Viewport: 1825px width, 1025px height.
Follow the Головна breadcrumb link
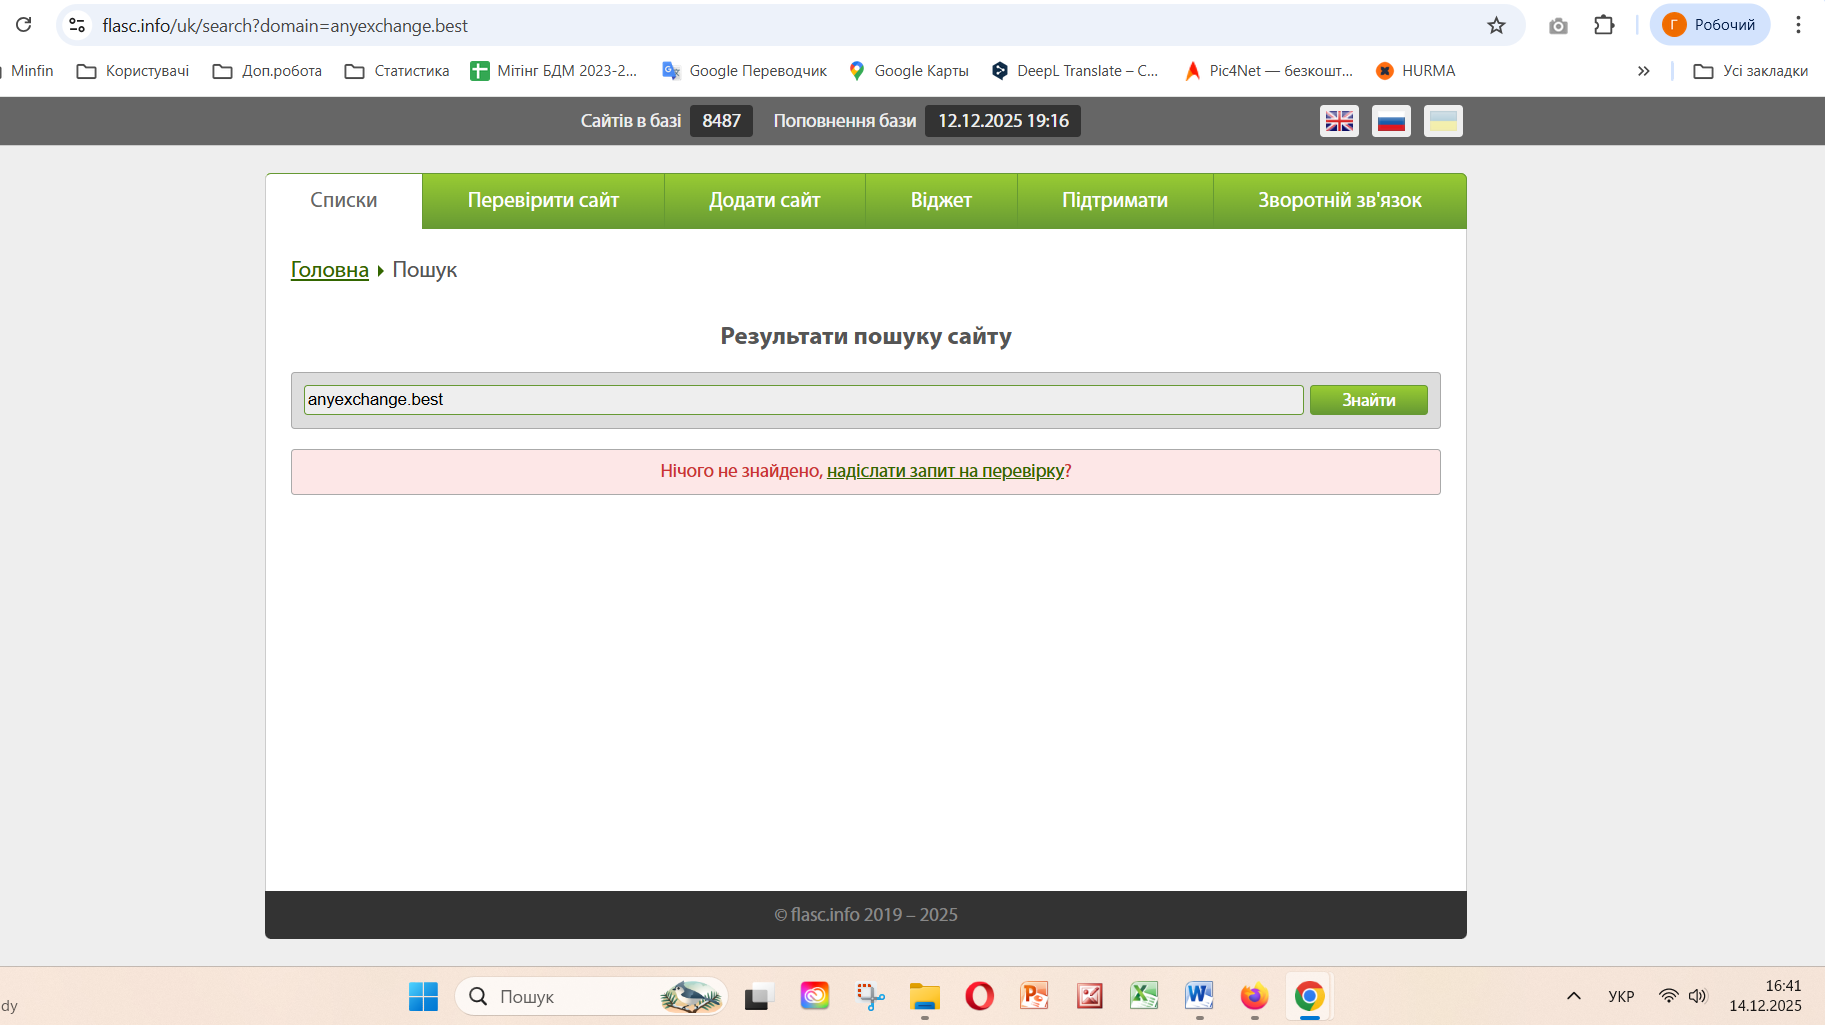pyautogui.click(x=330, y=270)
